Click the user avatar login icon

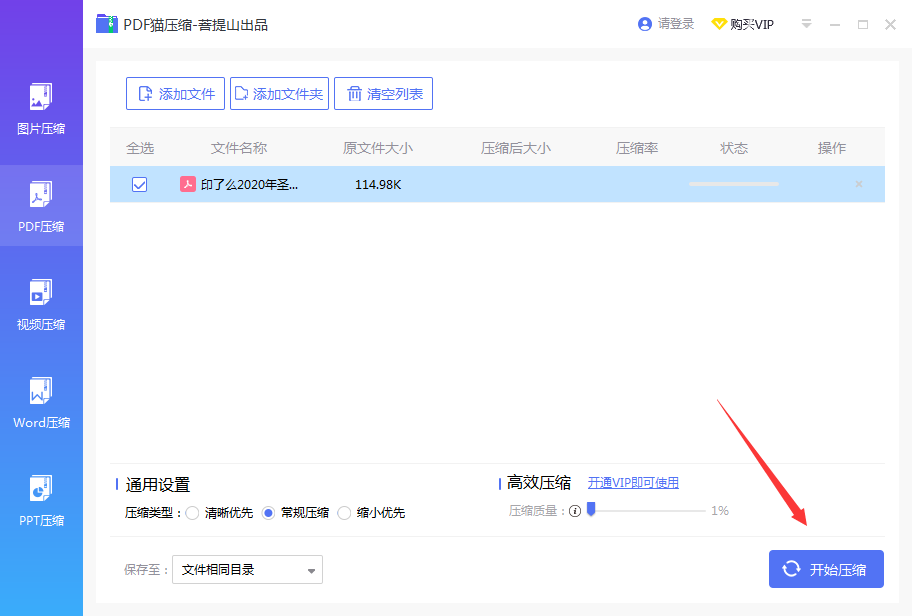[644, 24]
